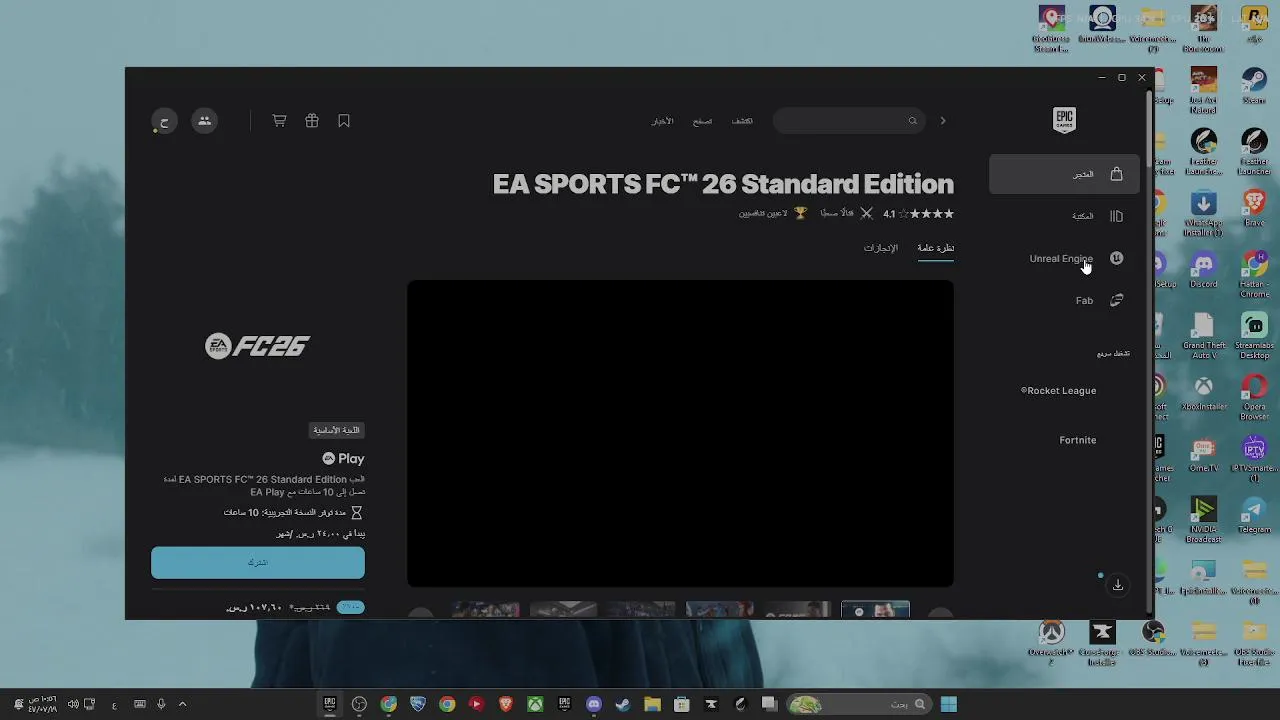Viewport: 1280px width, 720px height.
Task: Open the Browse tab in top navigation
Action: click(703, 121)
